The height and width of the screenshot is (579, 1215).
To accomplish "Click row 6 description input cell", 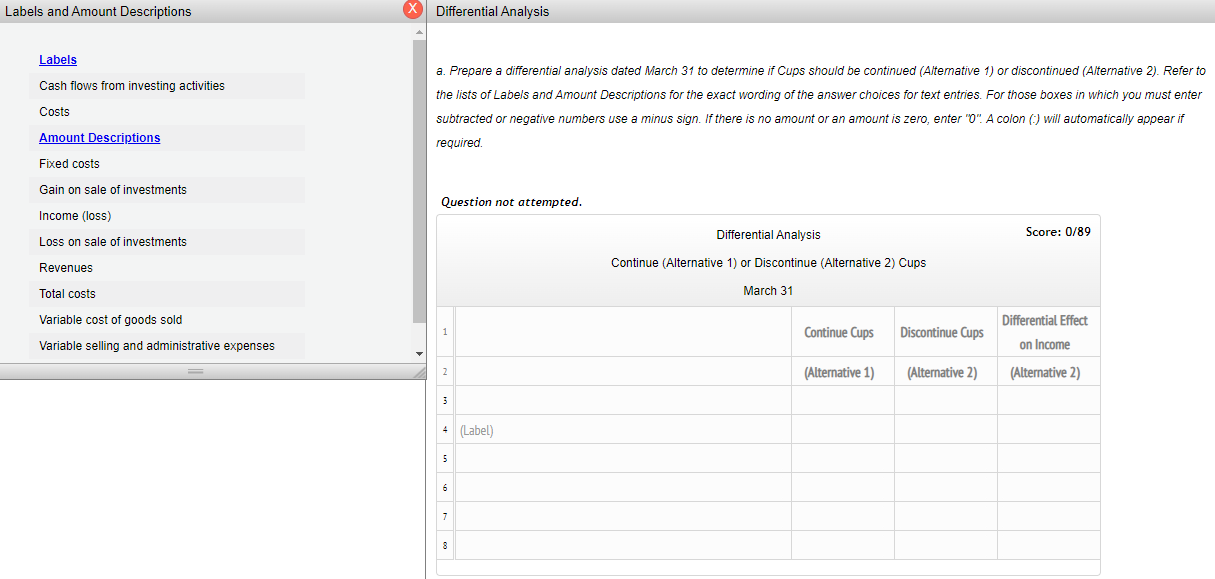I will [623, 487].
